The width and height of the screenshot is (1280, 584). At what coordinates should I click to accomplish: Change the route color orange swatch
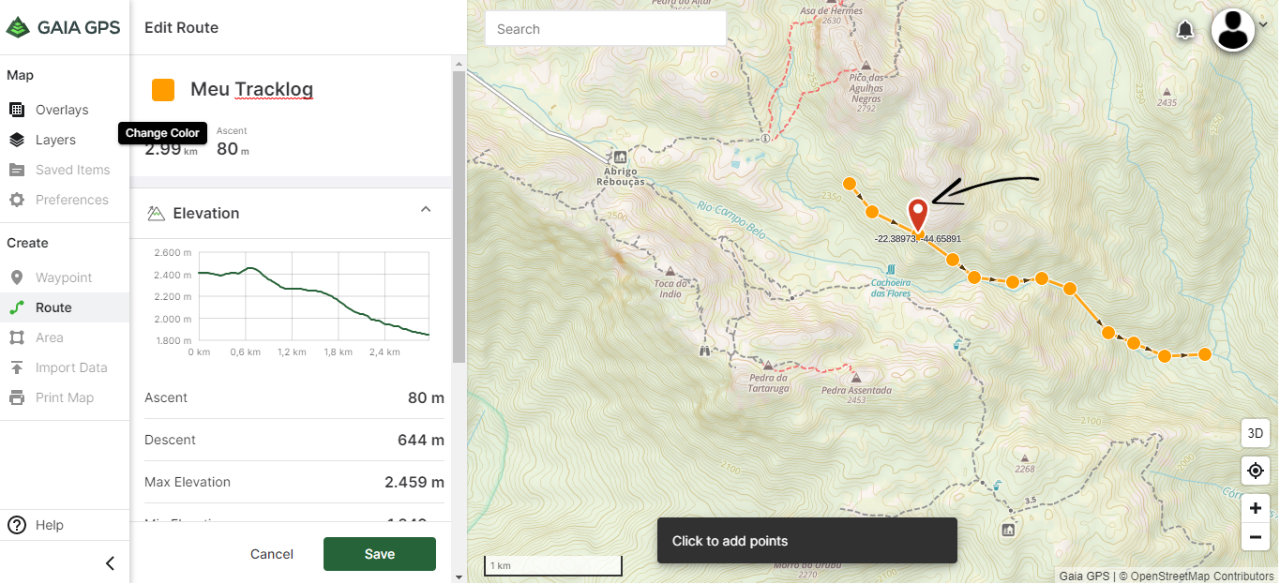coord(163,89)
